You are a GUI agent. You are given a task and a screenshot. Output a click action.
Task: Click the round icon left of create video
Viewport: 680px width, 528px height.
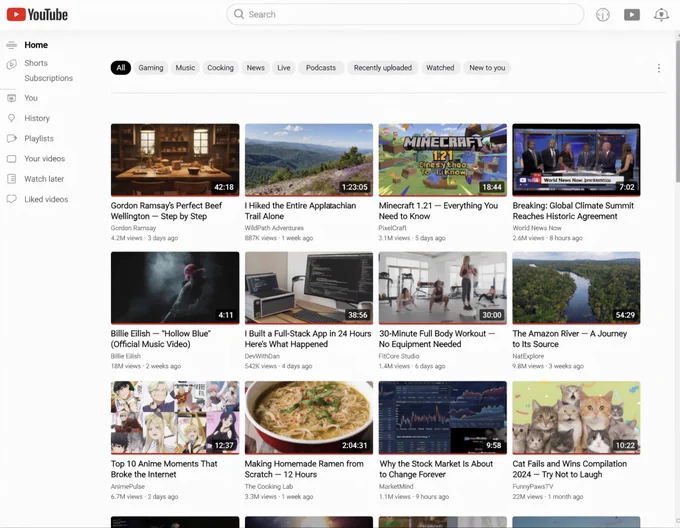pos(602,15)
